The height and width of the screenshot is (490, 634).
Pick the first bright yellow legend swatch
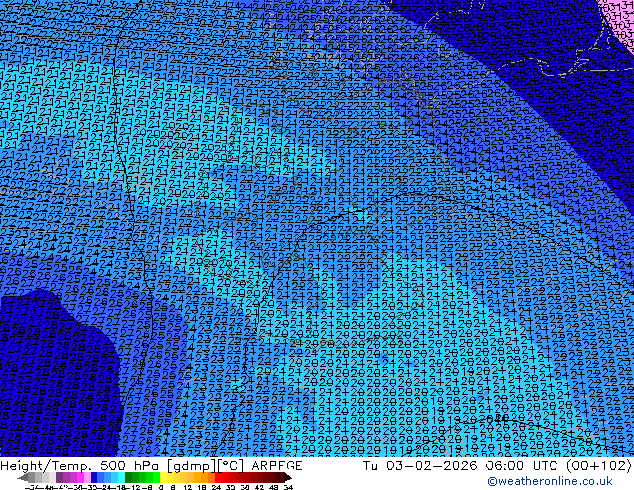coord(163,477)
